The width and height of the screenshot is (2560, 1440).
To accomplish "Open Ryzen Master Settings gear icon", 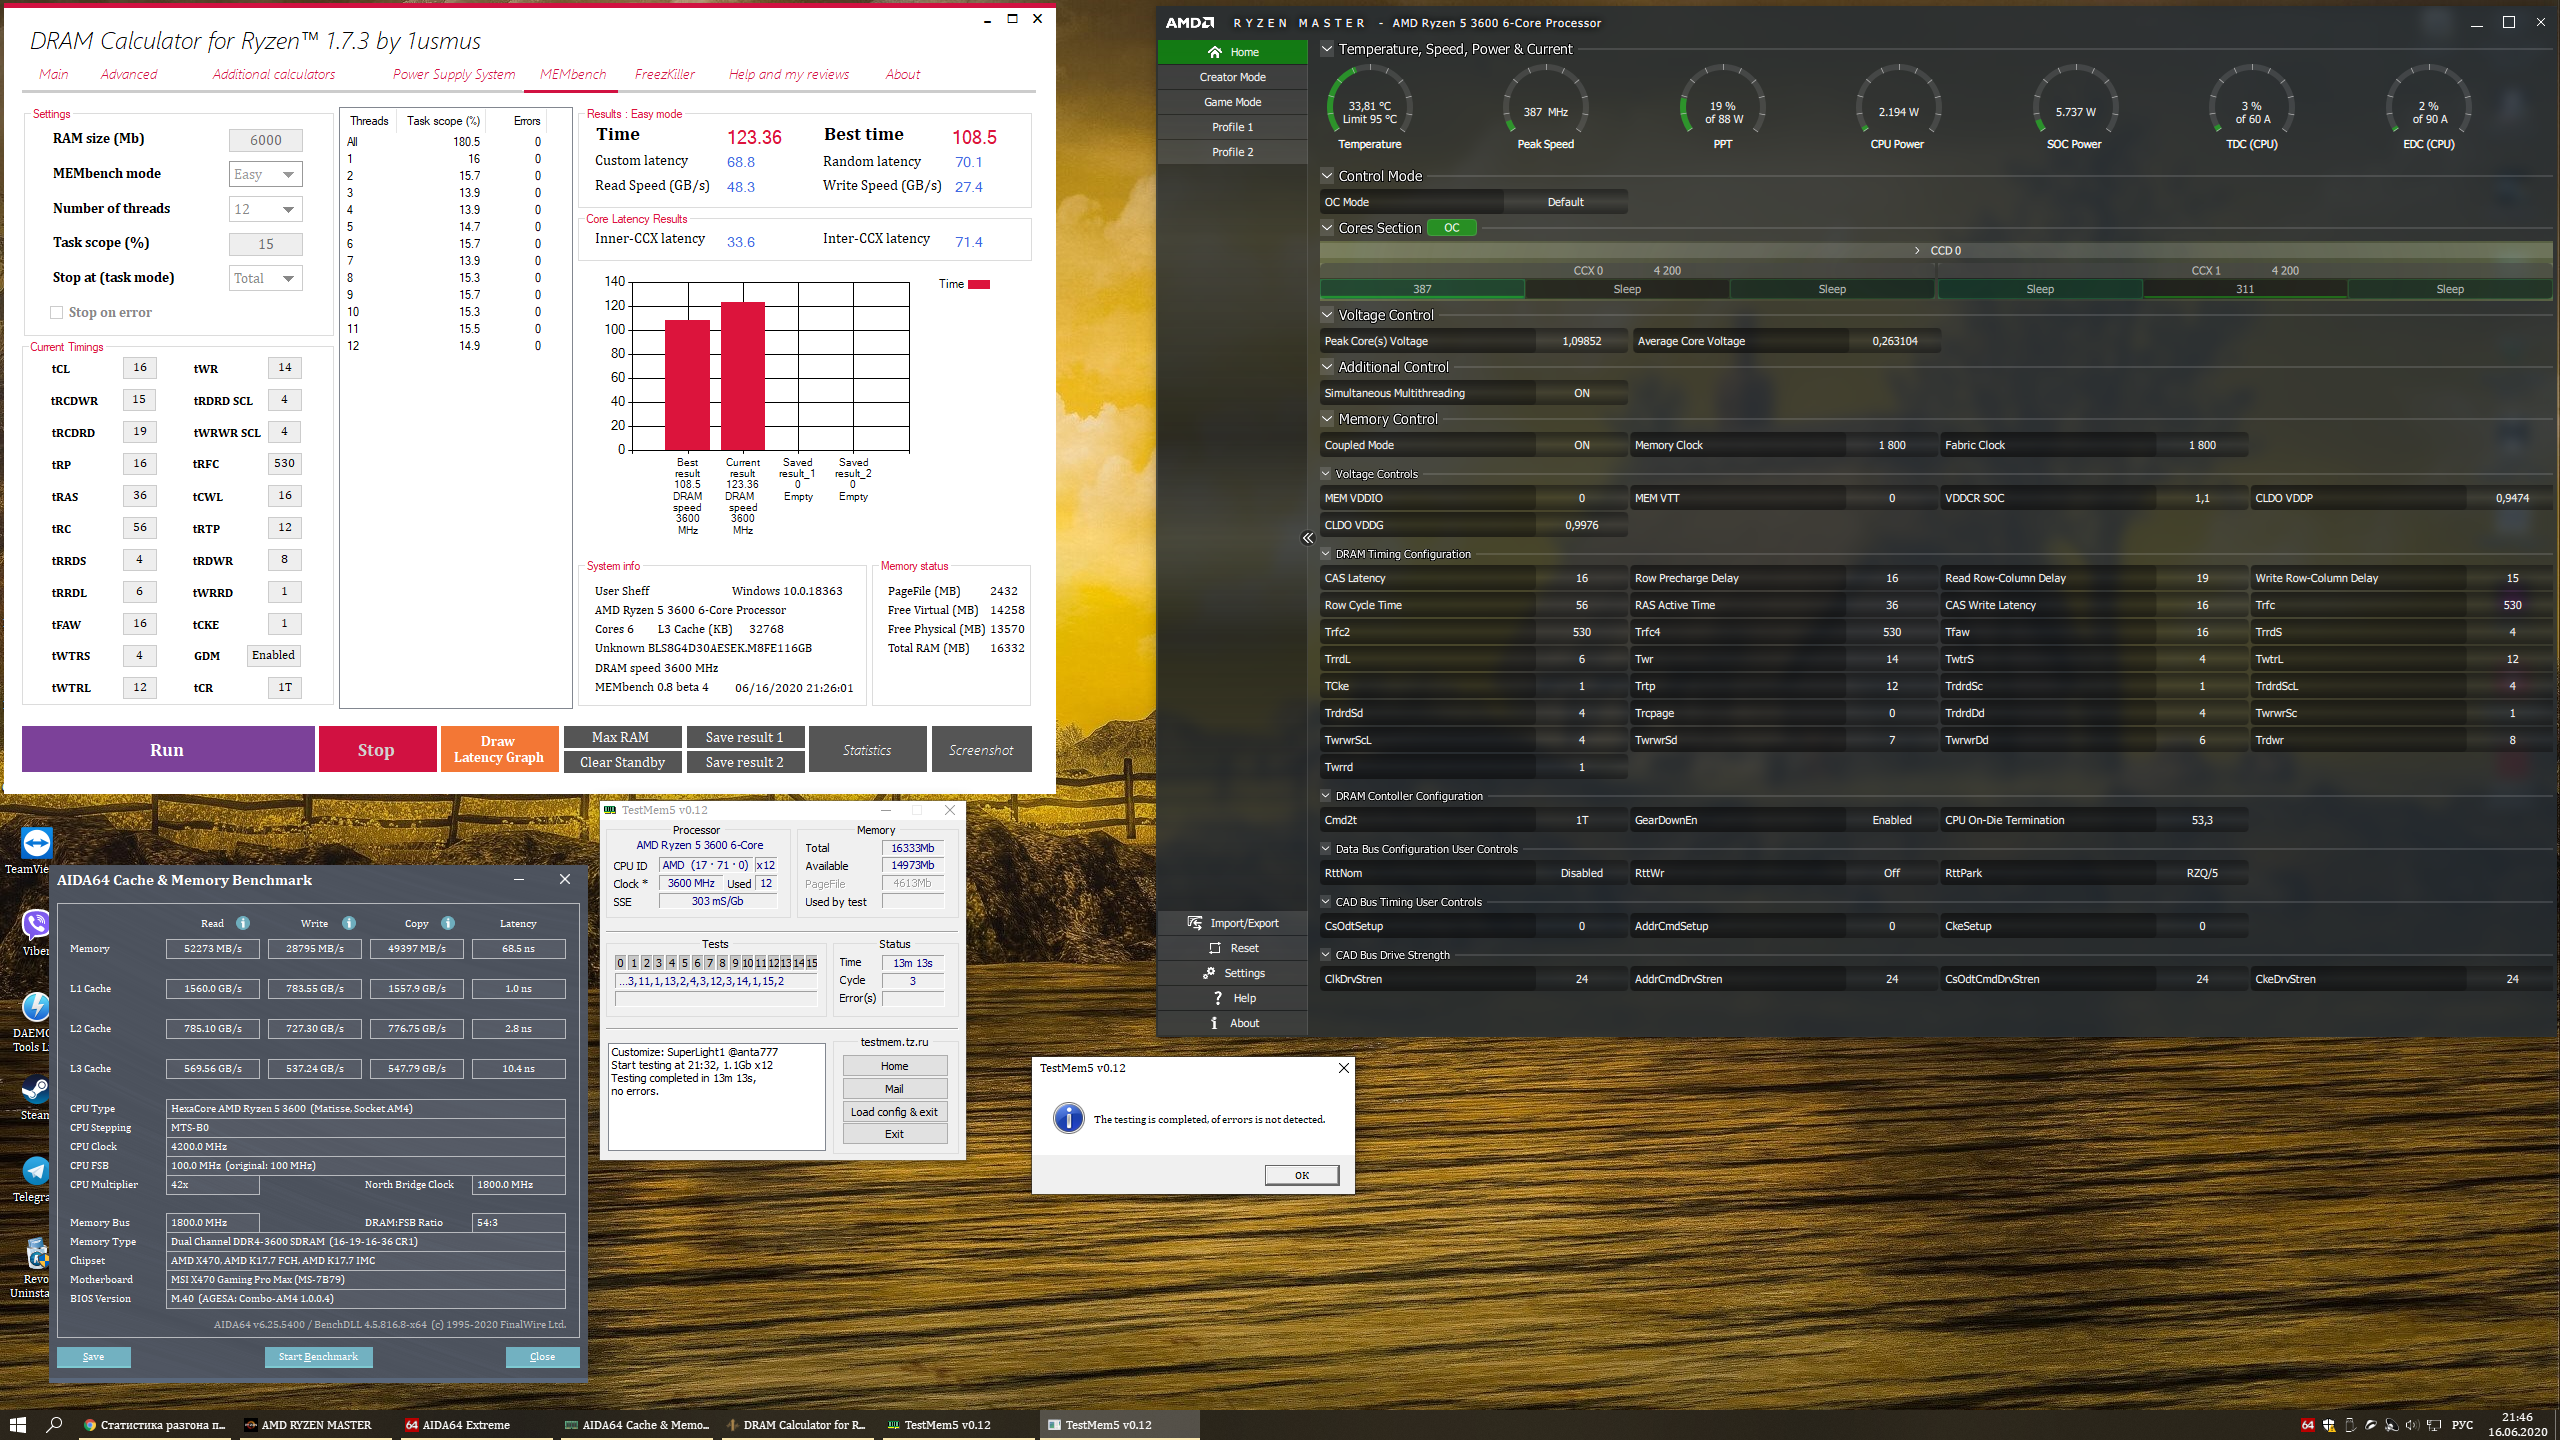I will [1209, 973].
